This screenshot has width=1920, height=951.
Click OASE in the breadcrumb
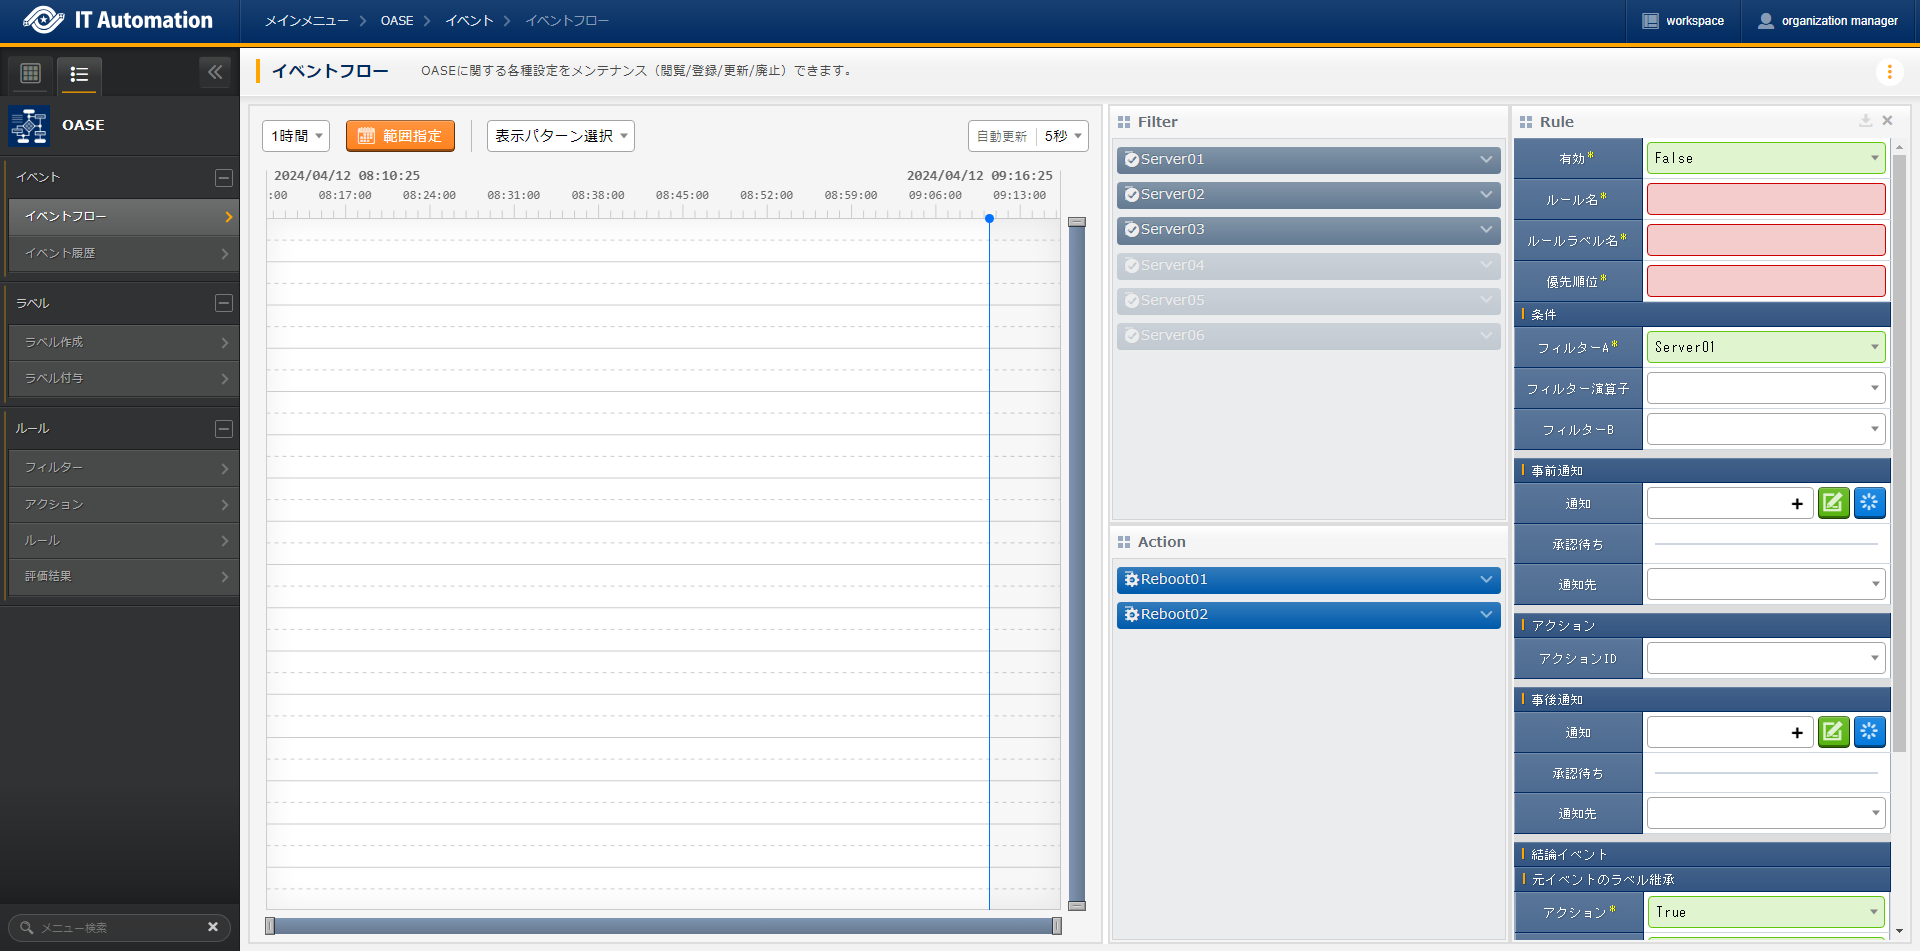(397, 21)
